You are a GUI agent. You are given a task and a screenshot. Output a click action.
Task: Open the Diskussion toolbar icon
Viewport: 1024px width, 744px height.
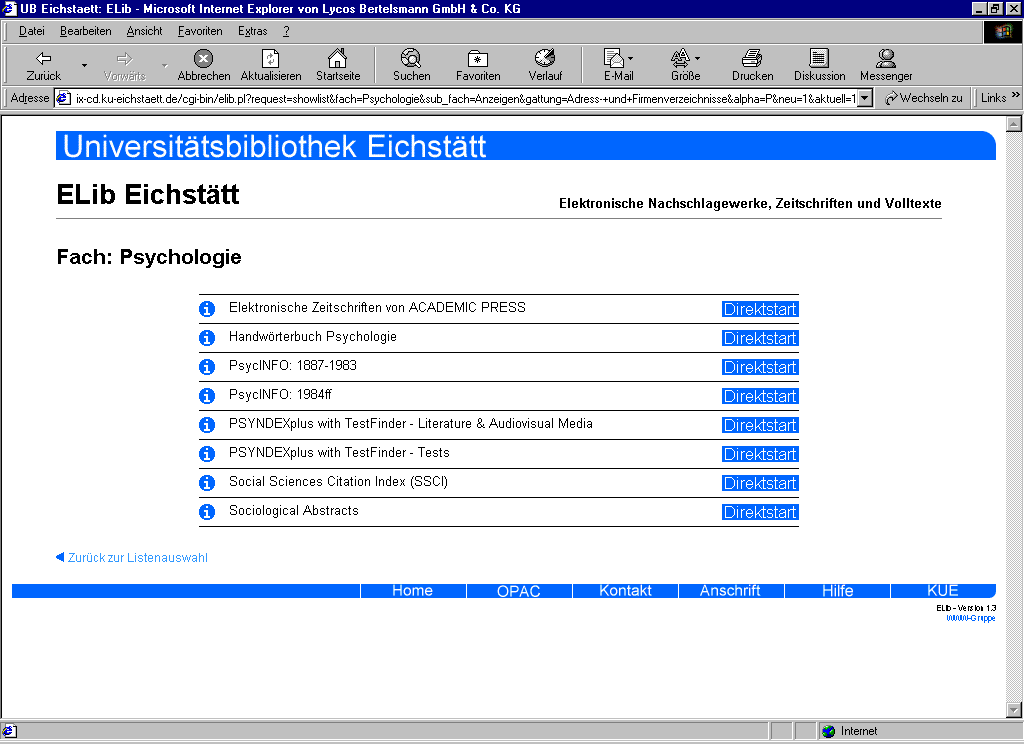coord(819,59)
